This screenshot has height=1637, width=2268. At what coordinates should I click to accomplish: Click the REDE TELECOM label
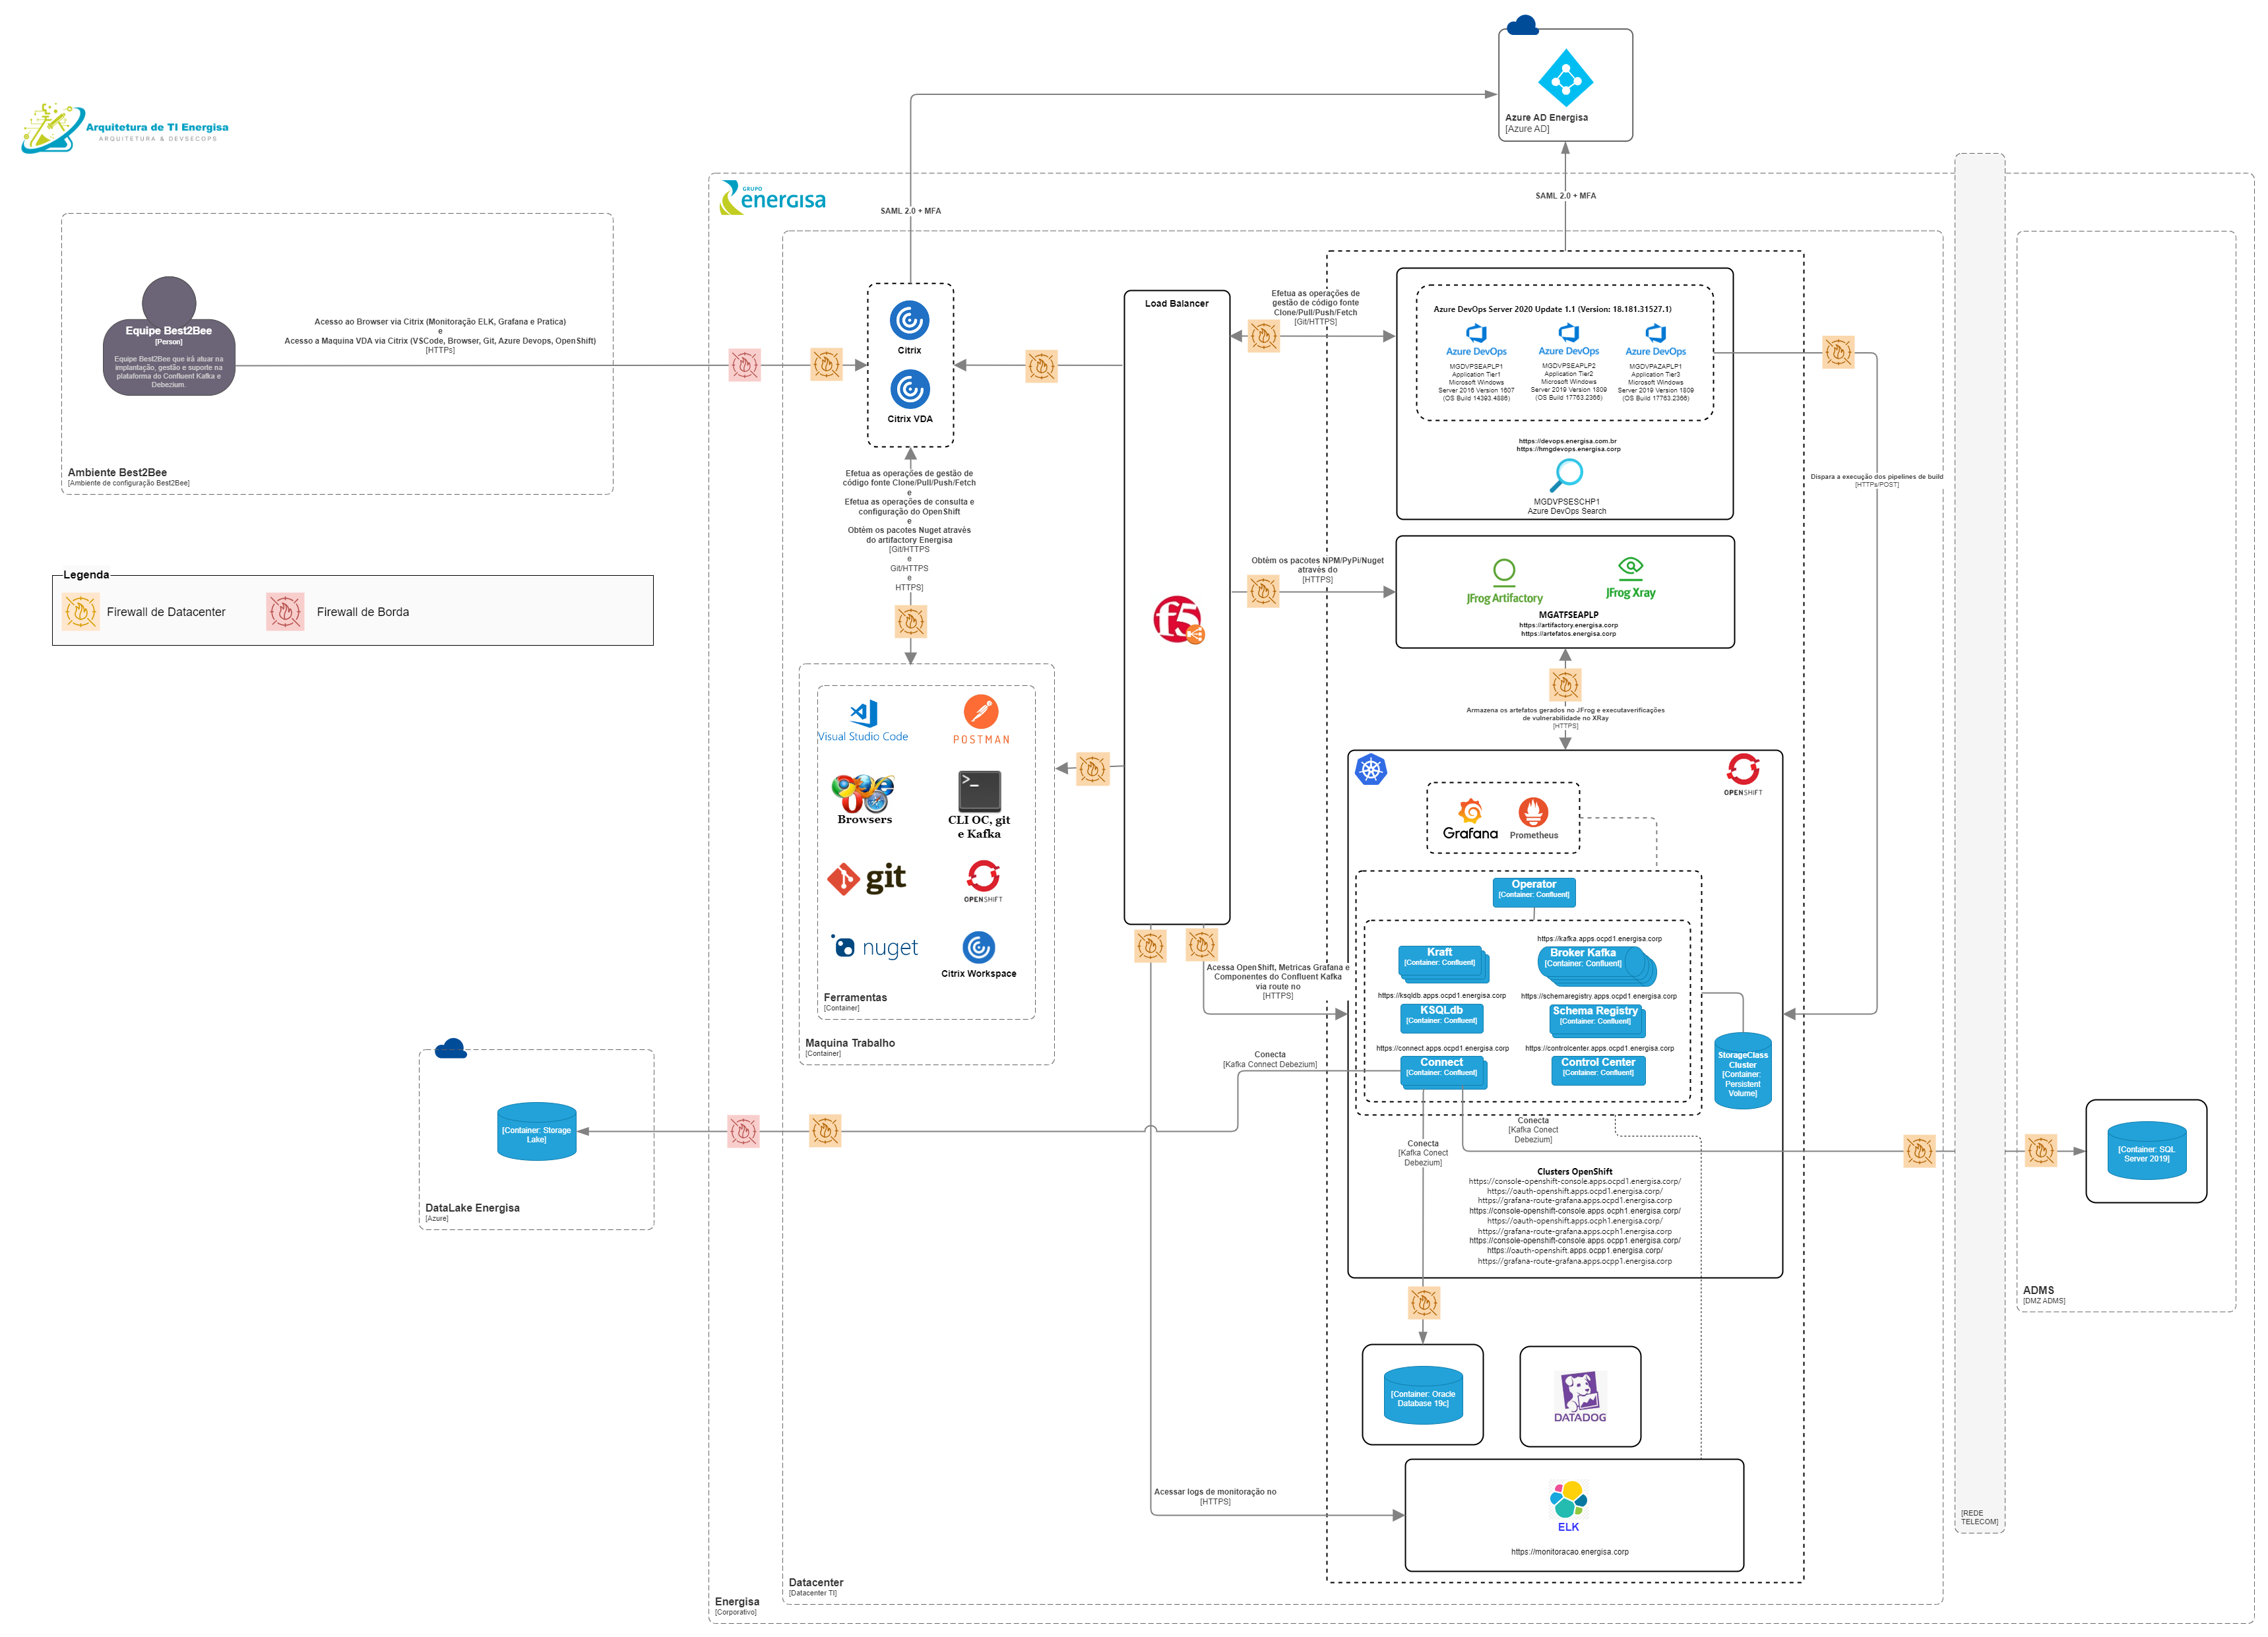(1979, 1517)
